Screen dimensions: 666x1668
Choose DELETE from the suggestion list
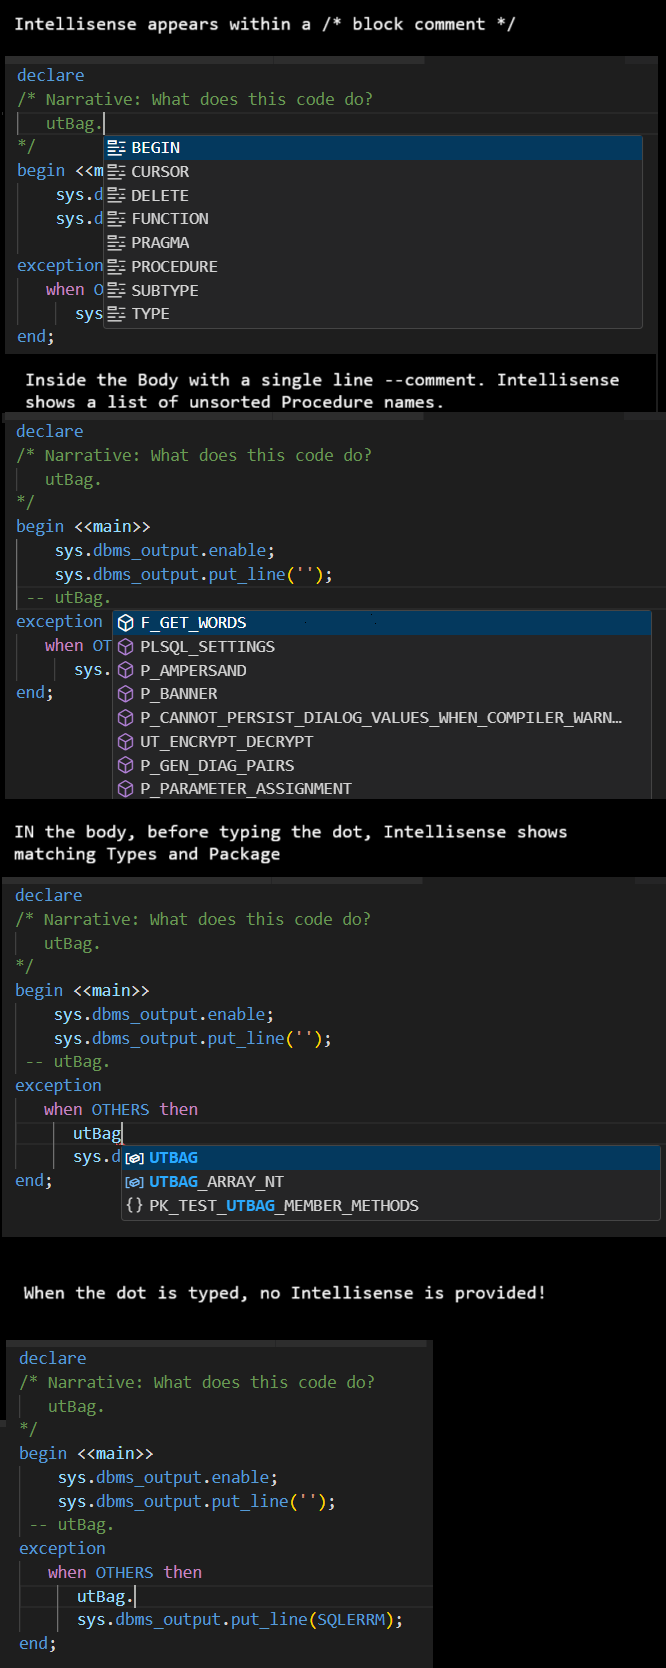pyautogui.click(x=373, y=196)
